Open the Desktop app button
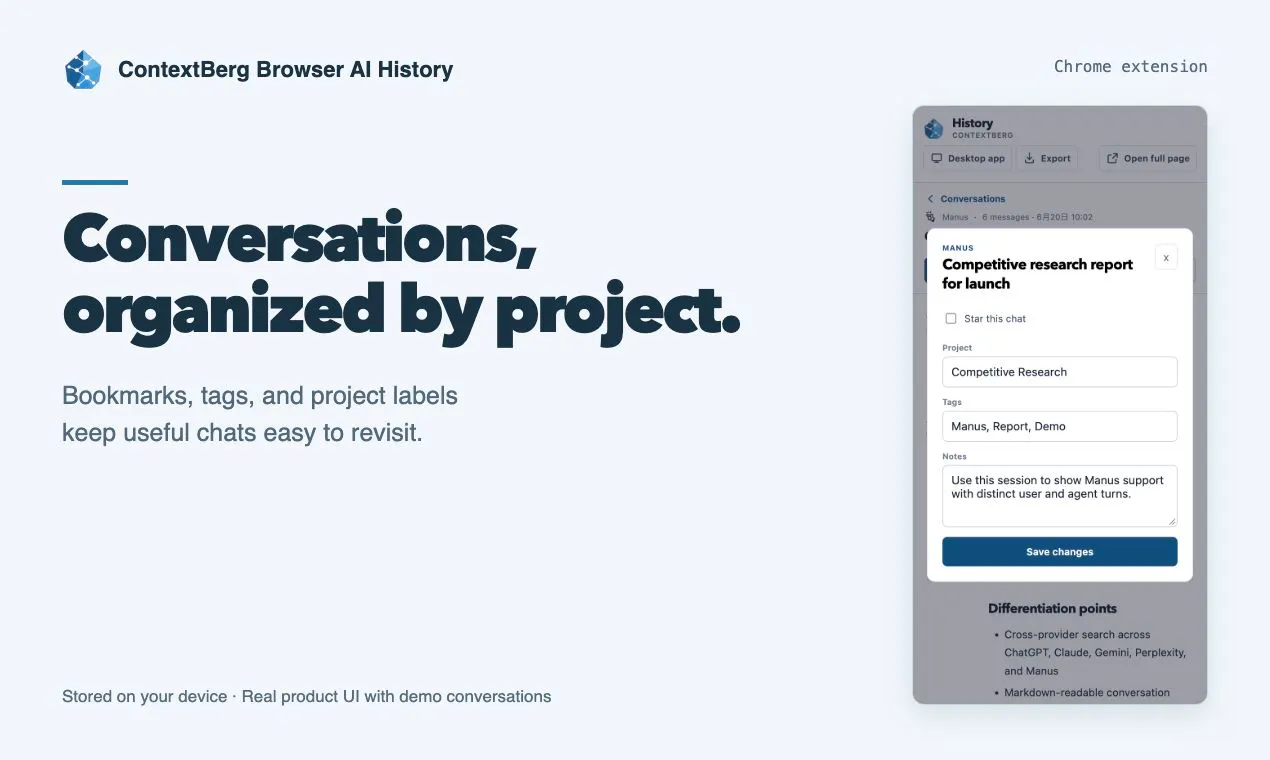 click(x=967, y=158)
